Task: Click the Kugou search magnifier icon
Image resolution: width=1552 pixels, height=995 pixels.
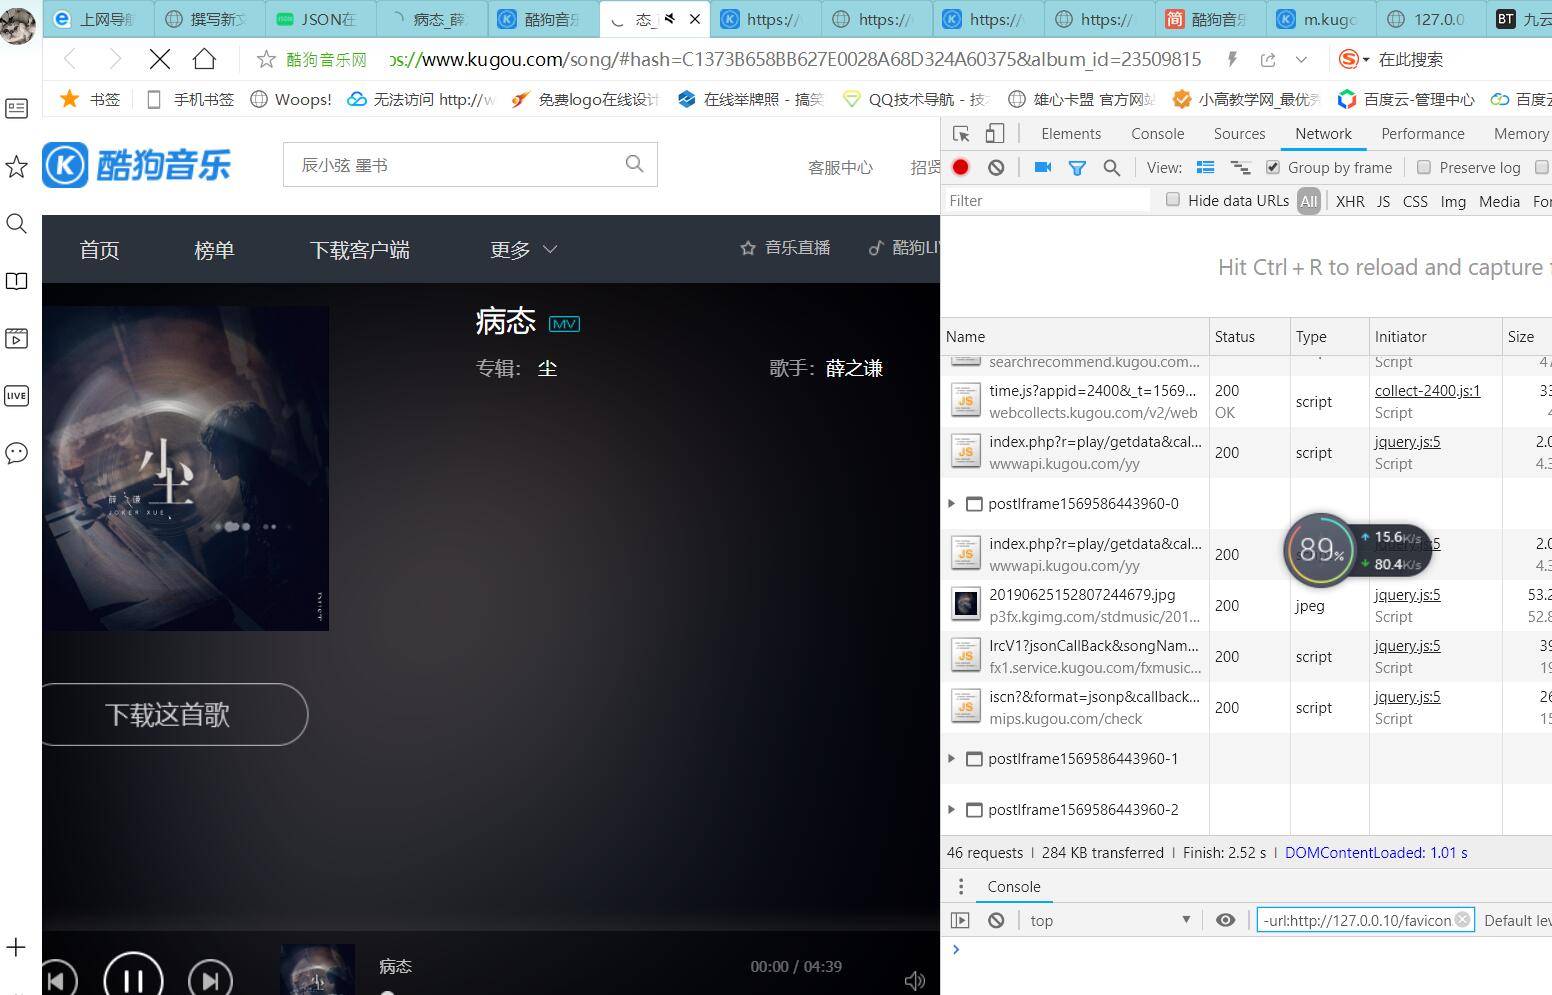Action: coord(634,163)
